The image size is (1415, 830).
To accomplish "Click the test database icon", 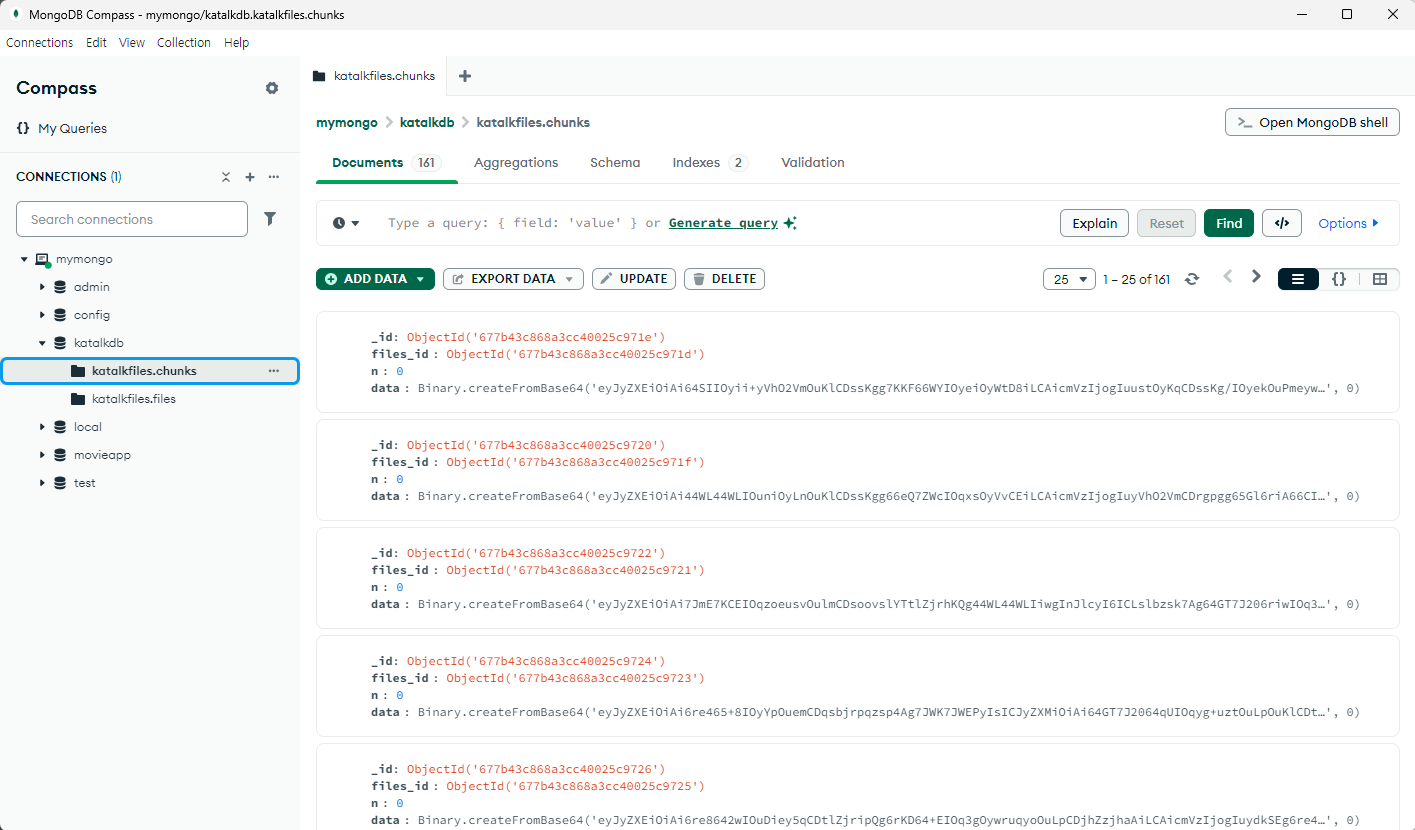I will coord(60,483).
